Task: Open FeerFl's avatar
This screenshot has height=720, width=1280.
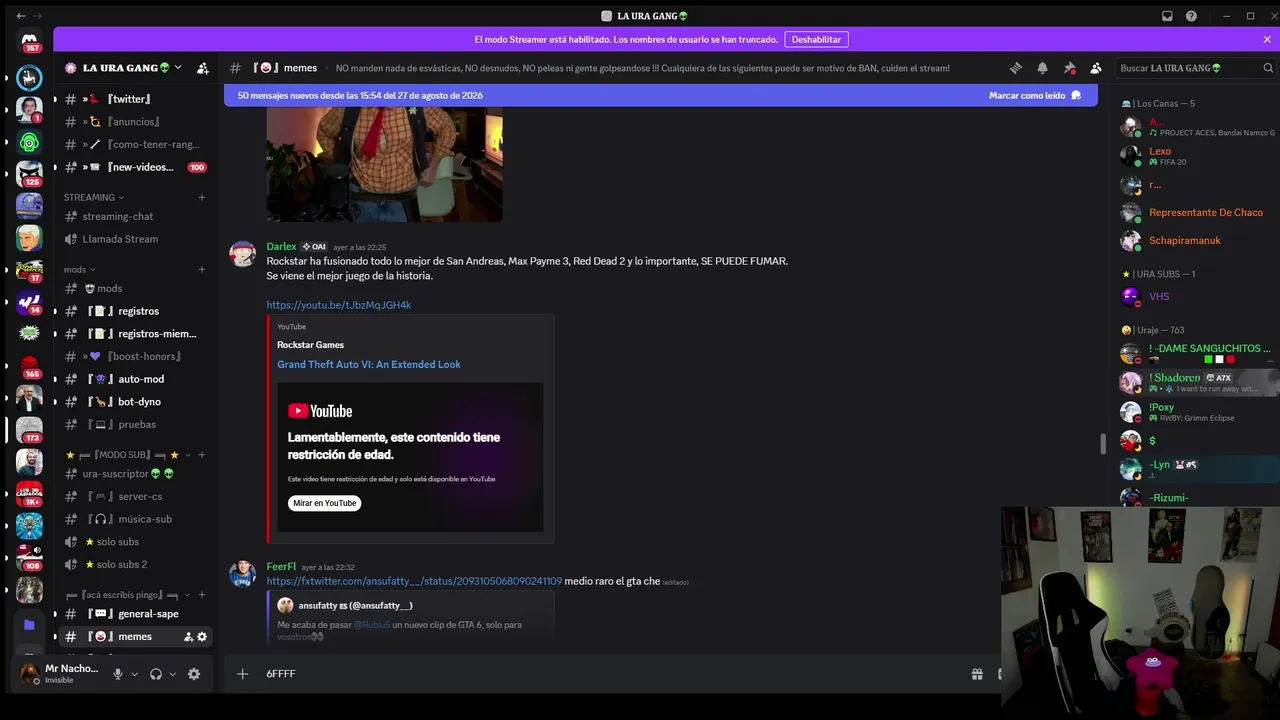Action: pyautogui.click(x=243, y=574)
